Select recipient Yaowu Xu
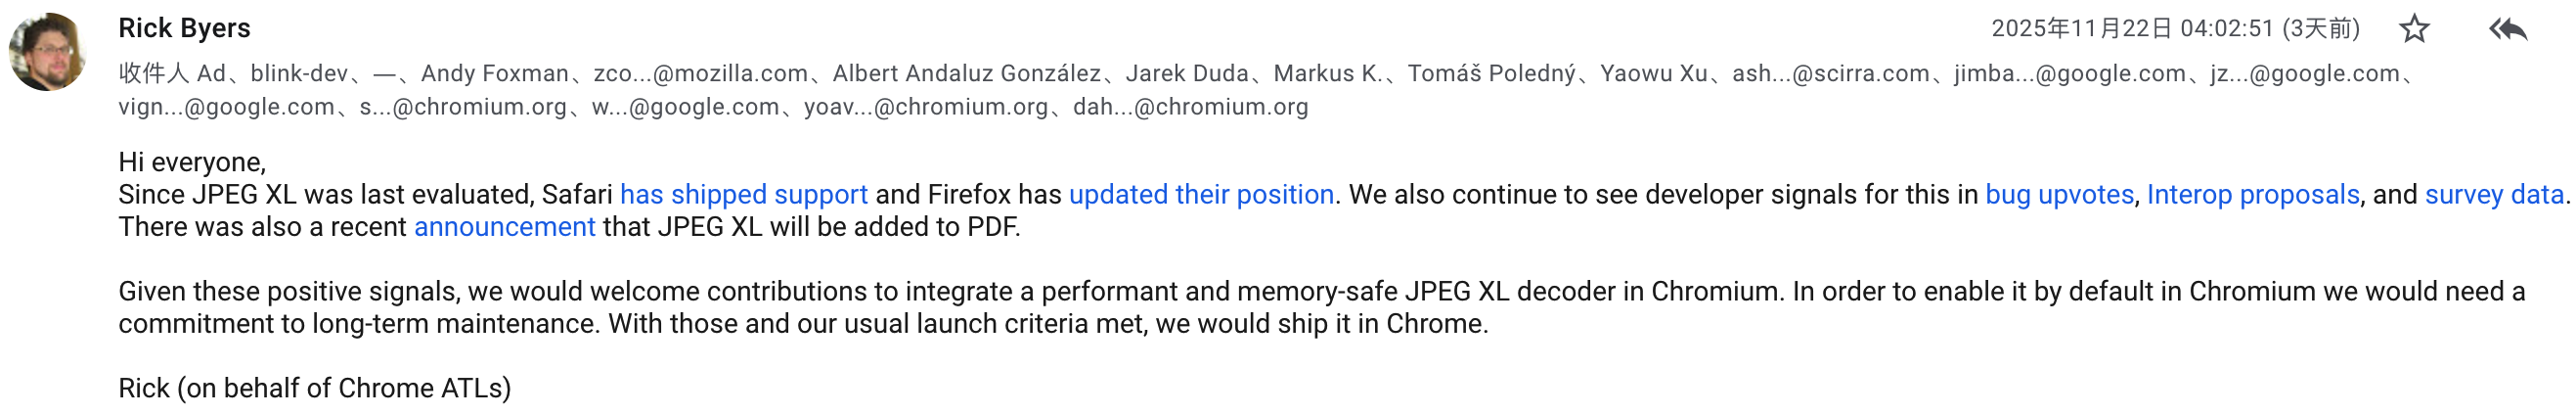 click(1653, 73)
